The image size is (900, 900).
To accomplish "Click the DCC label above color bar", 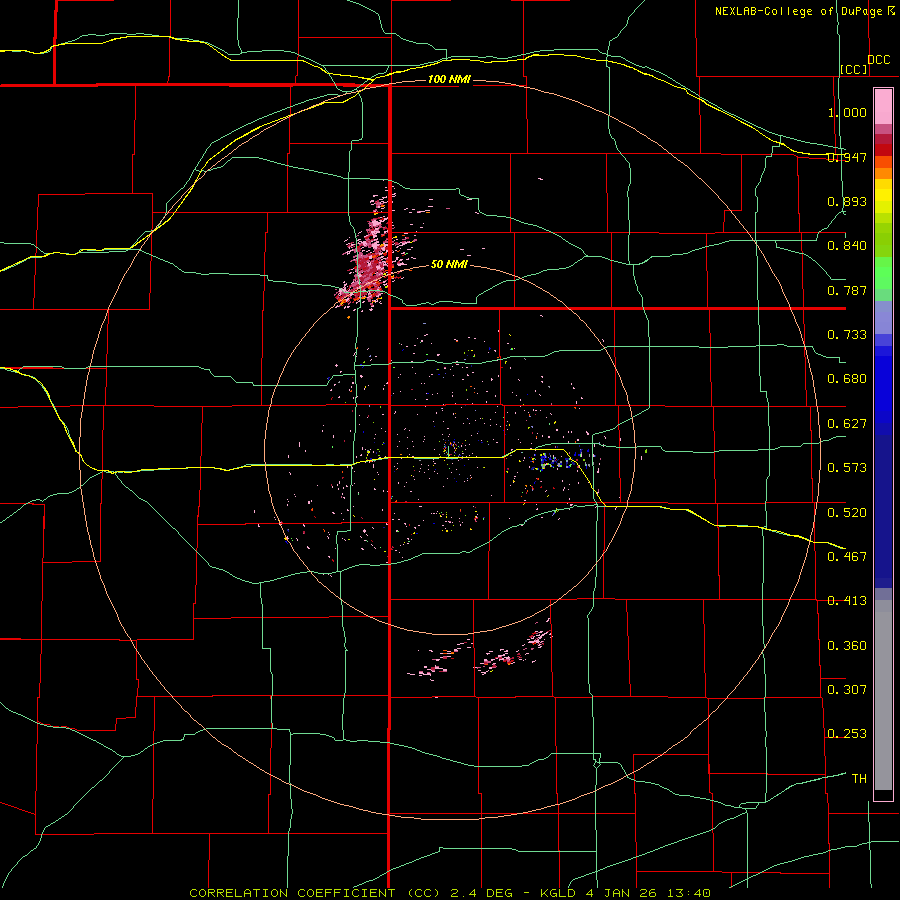I will click(x=879, y=60).
